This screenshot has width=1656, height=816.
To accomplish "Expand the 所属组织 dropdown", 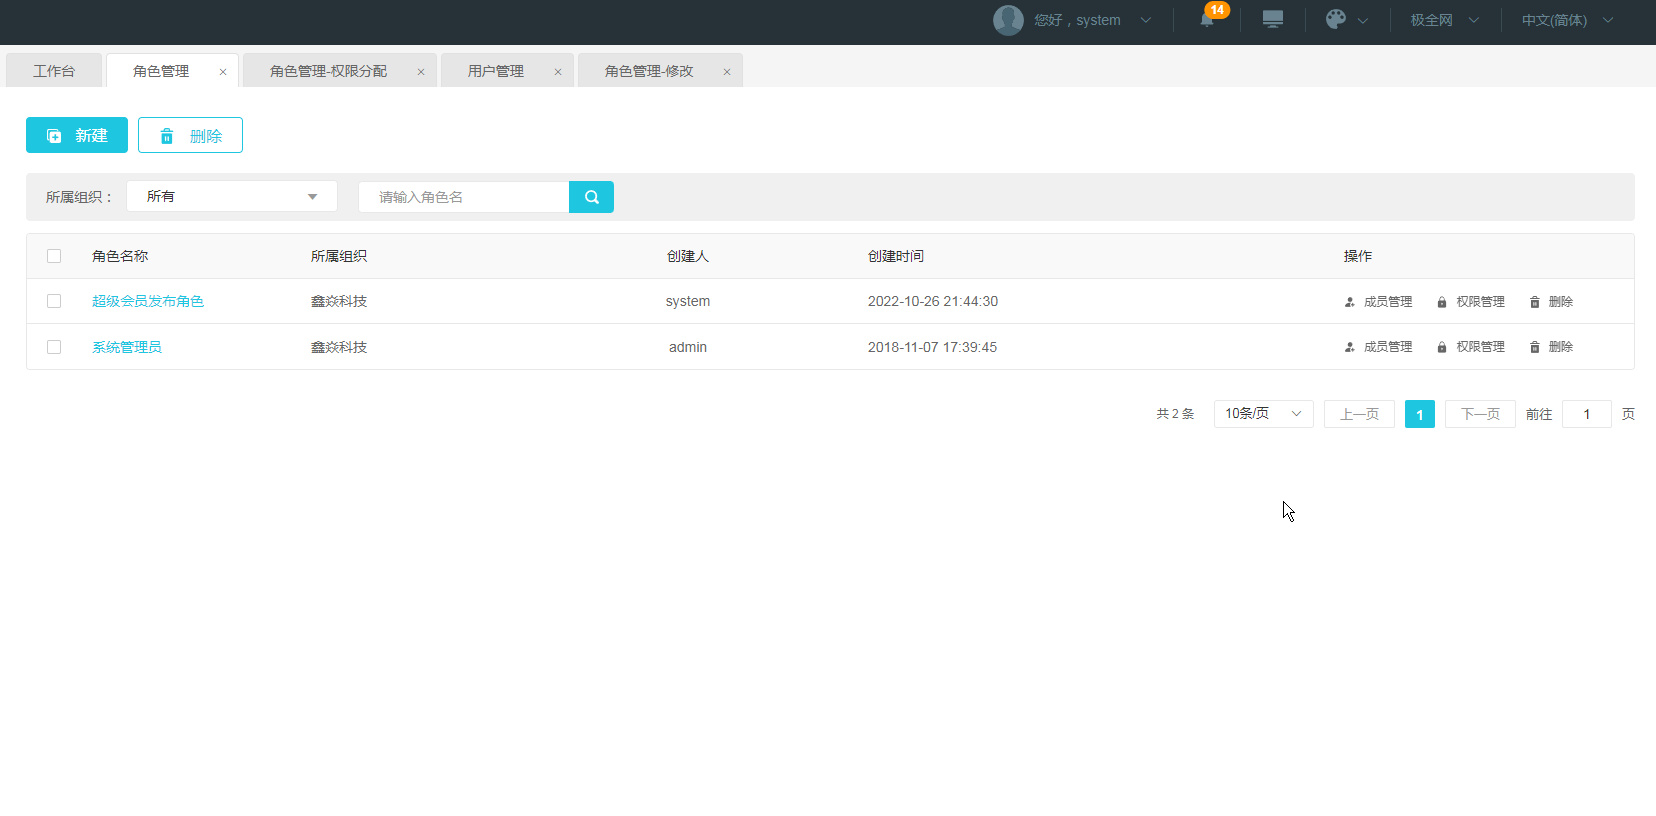I will tap(231, 197).
